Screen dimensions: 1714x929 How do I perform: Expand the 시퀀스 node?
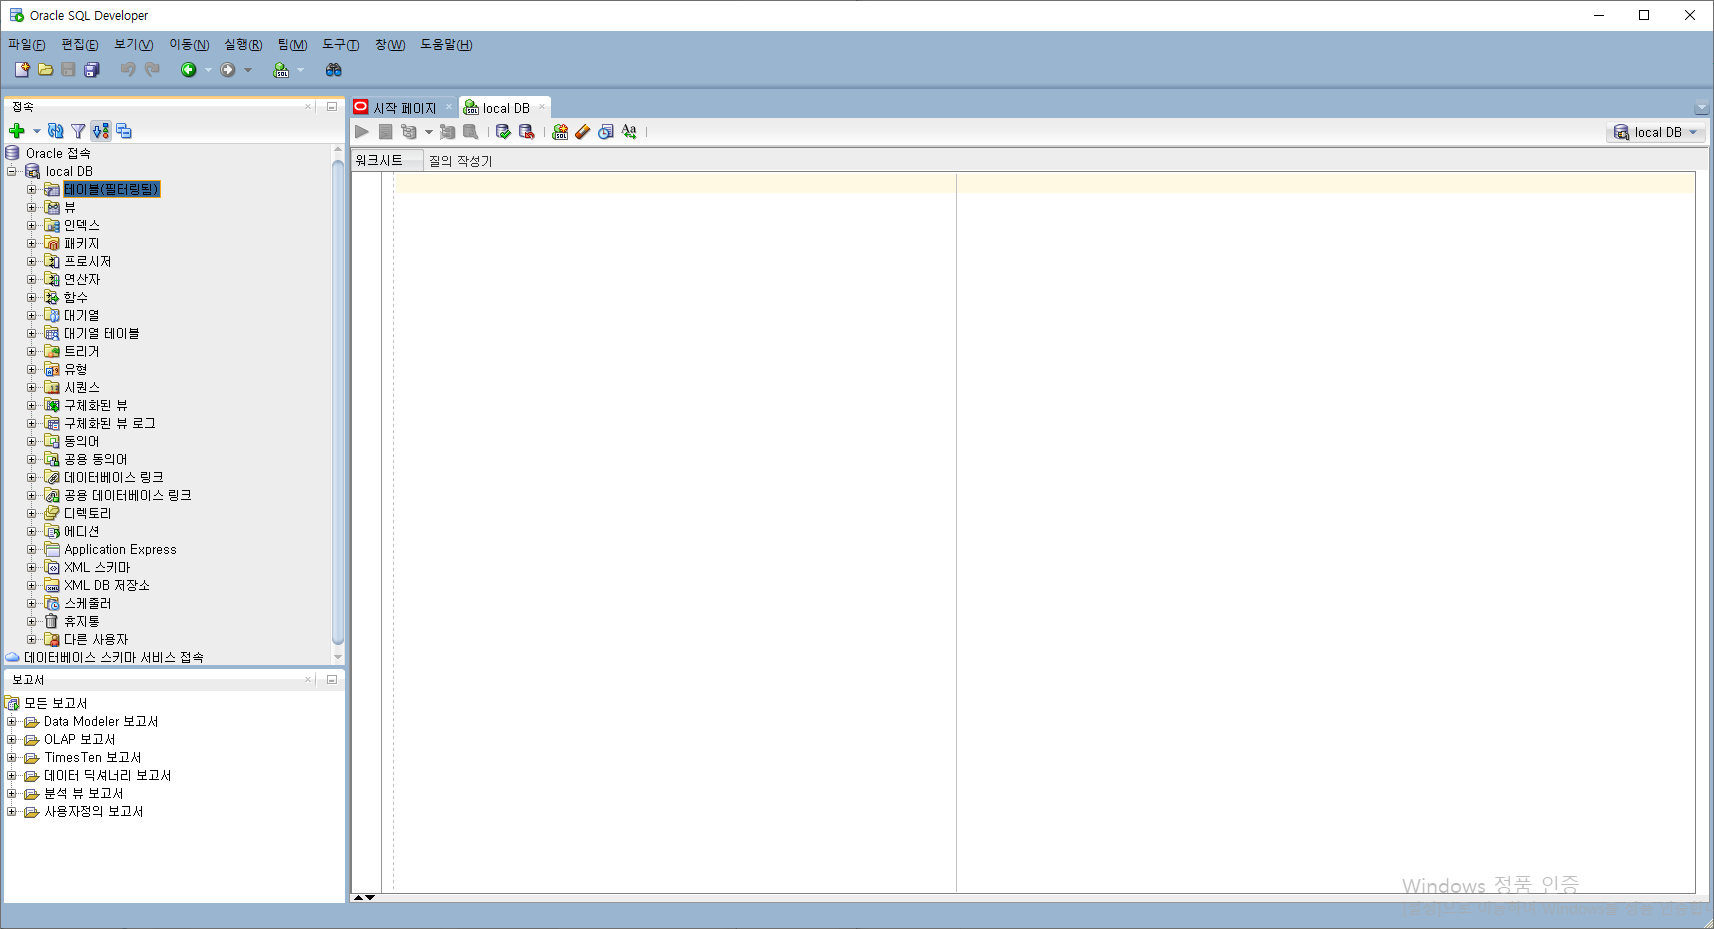31,387
